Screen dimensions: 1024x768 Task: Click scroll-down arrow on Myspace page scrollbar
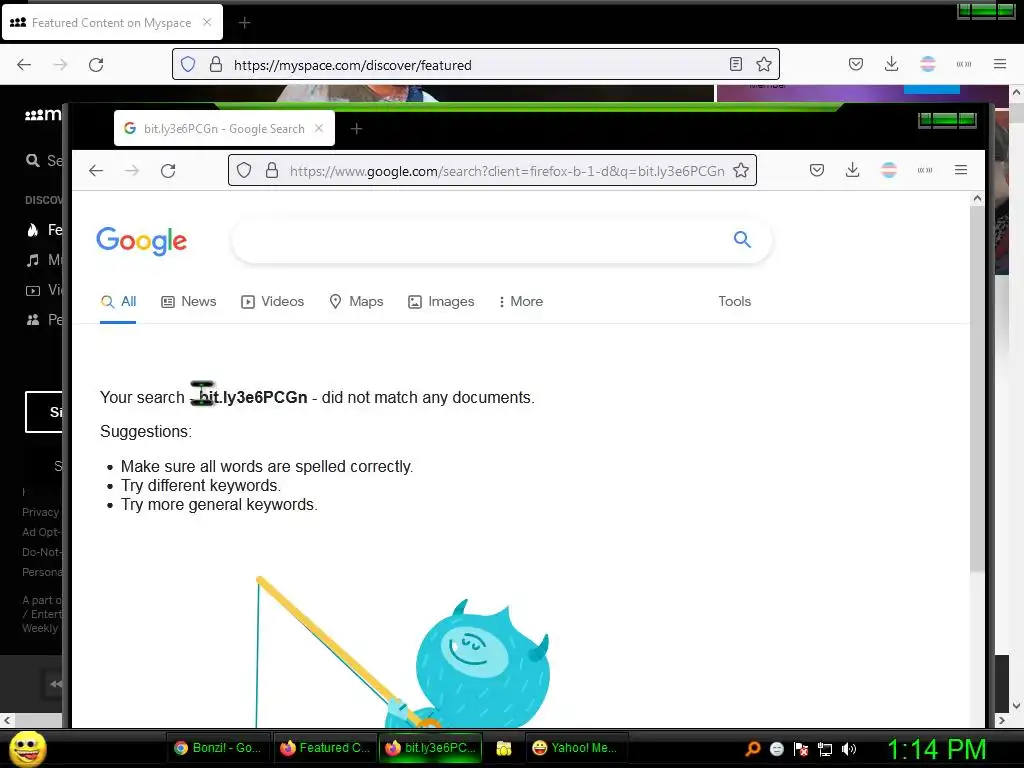coord(1016,706)
